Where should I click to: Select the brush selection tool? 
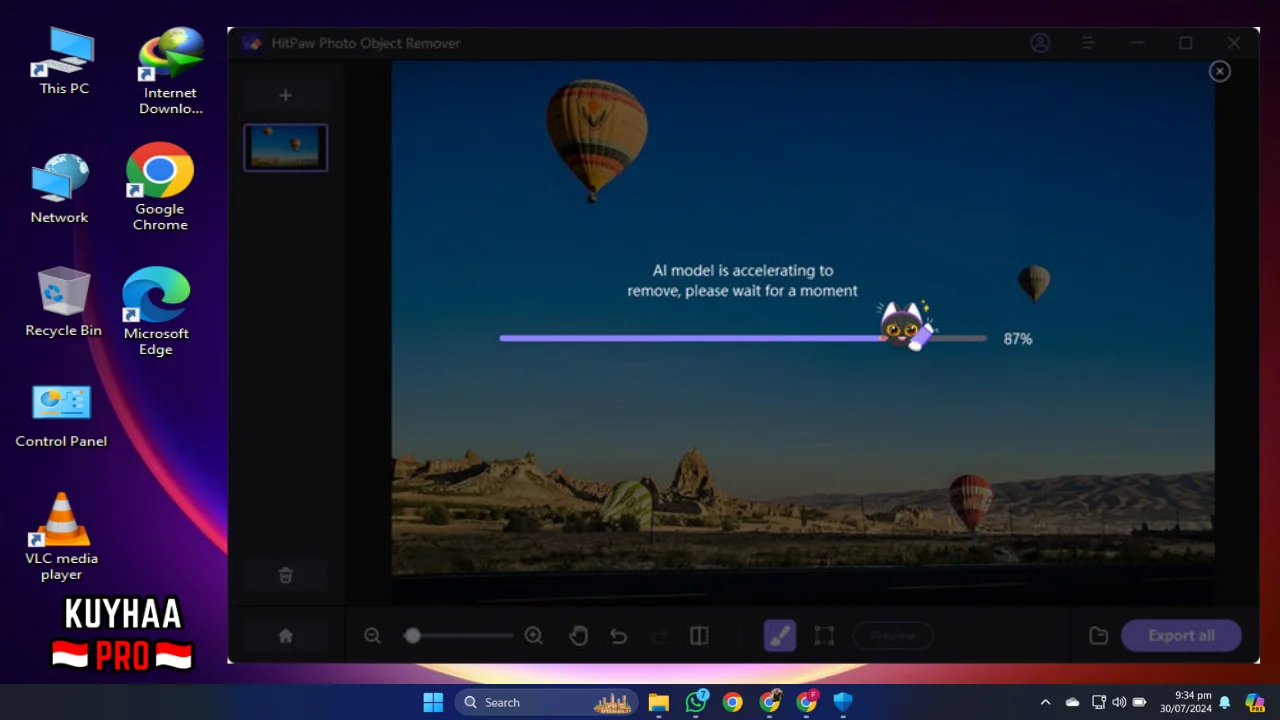click(780, 636)
